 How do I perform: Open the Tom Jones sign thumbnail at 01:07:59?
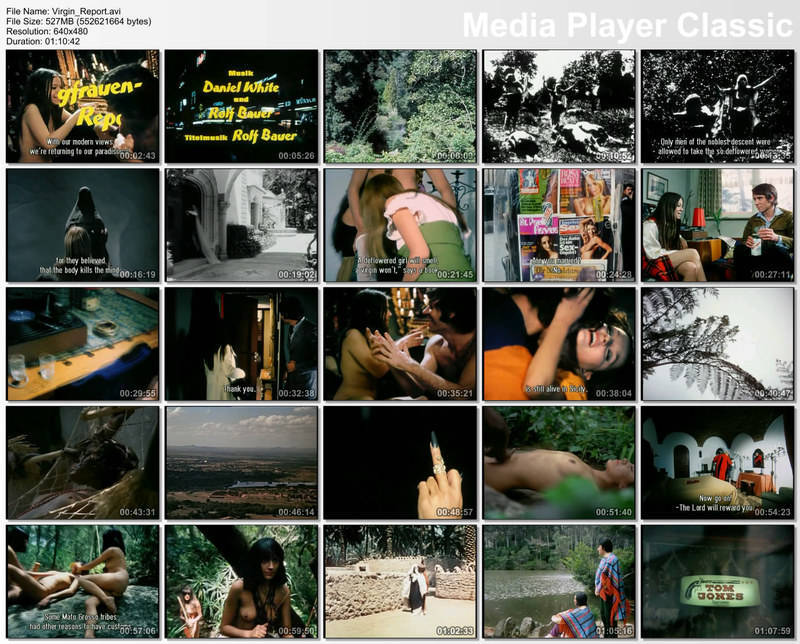click(x=718, y=582)
